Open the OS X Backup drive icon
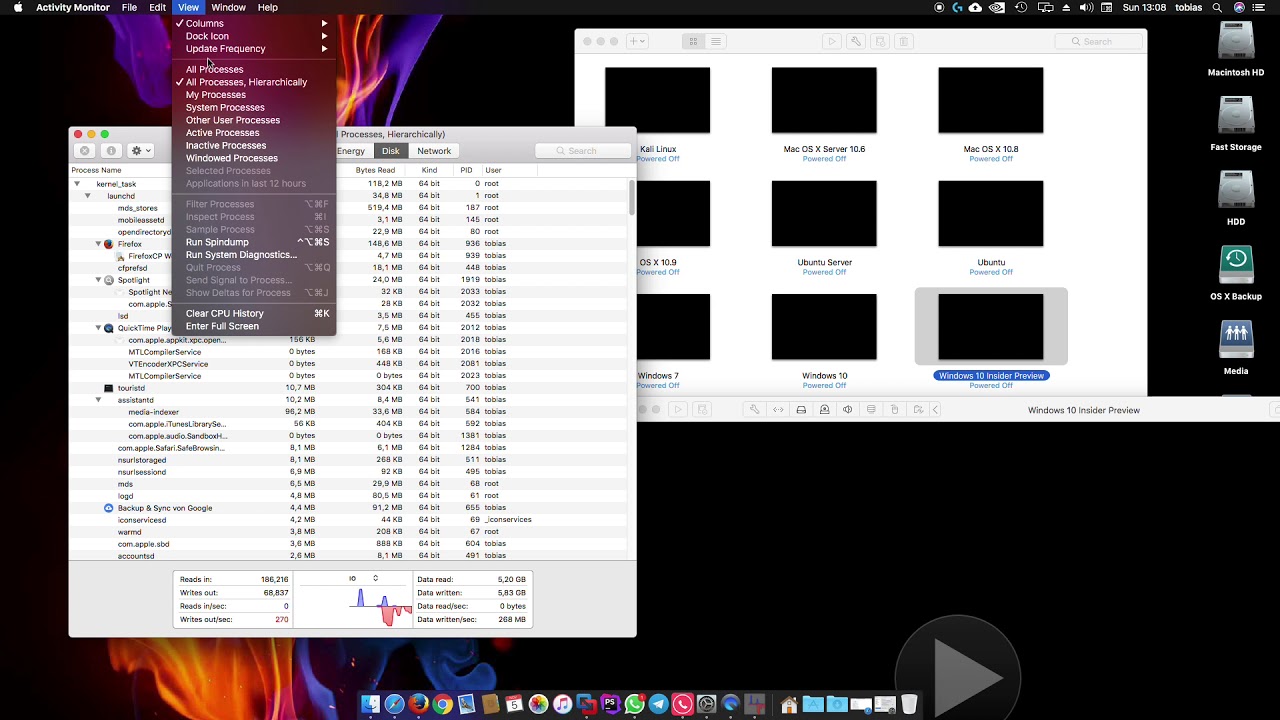This screenshot has height=720, width=1280. tap(1236, 266)
